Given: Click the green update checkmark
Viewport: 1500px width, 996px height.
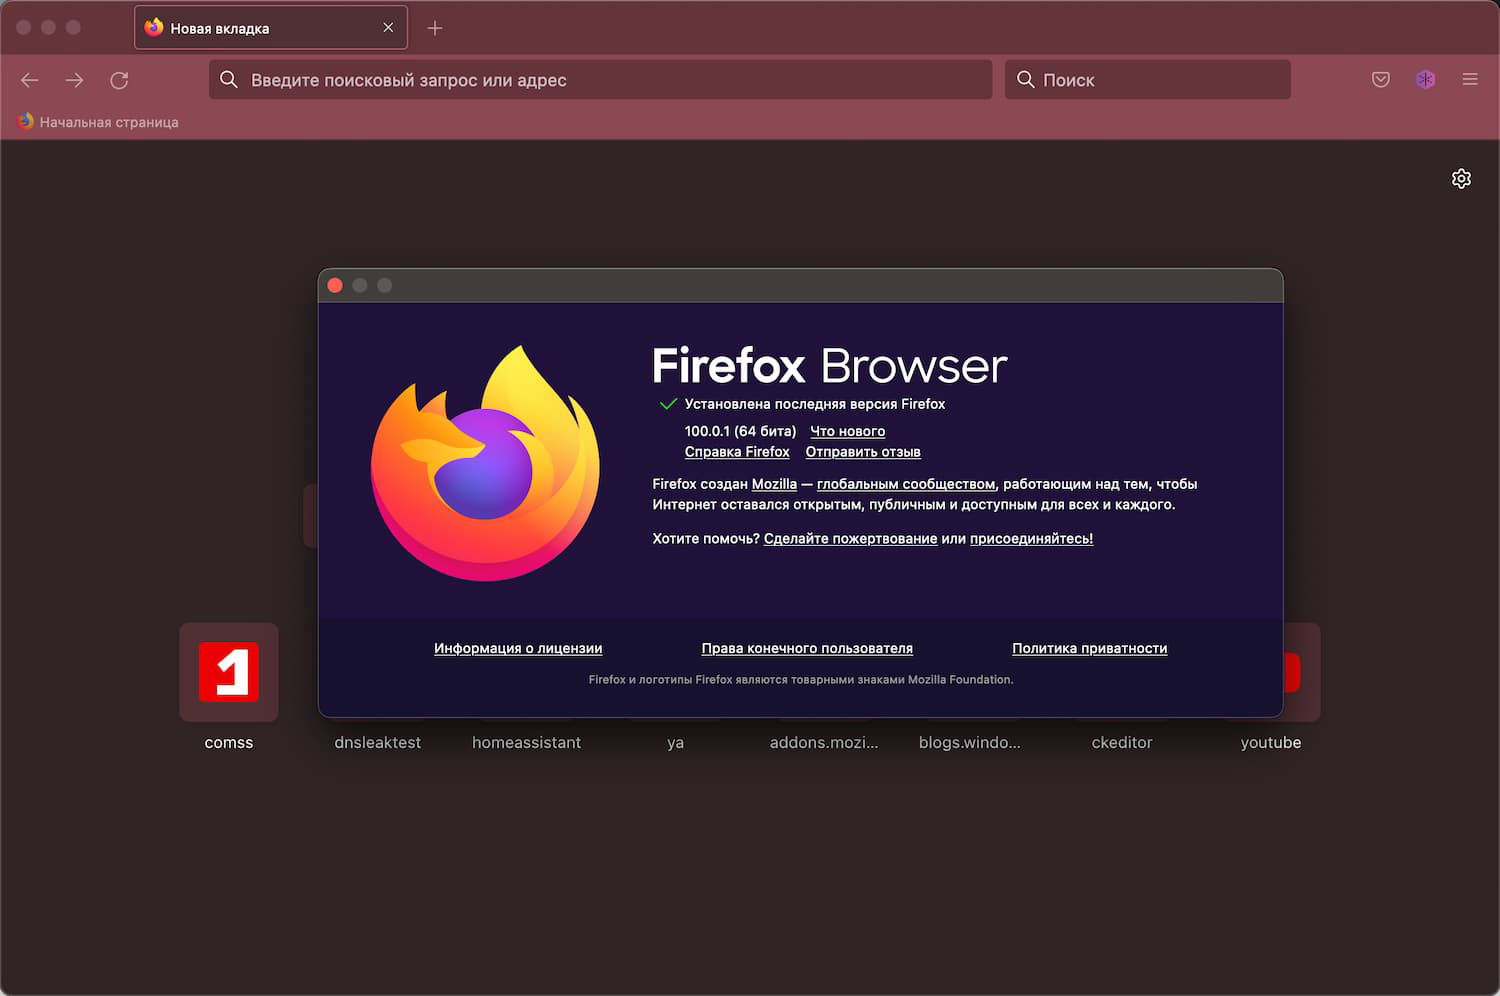Looking at the screenshot, I should point(668,404).
